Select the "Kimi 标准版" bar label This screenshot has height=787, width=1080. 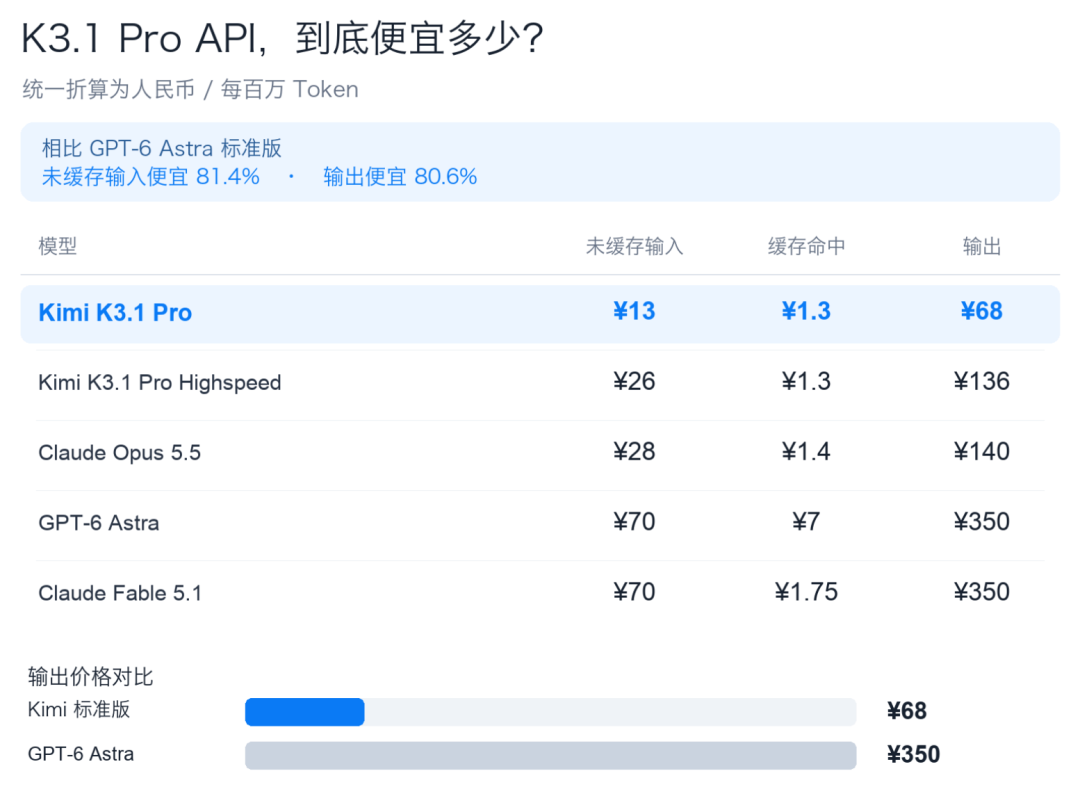[79, 709]
